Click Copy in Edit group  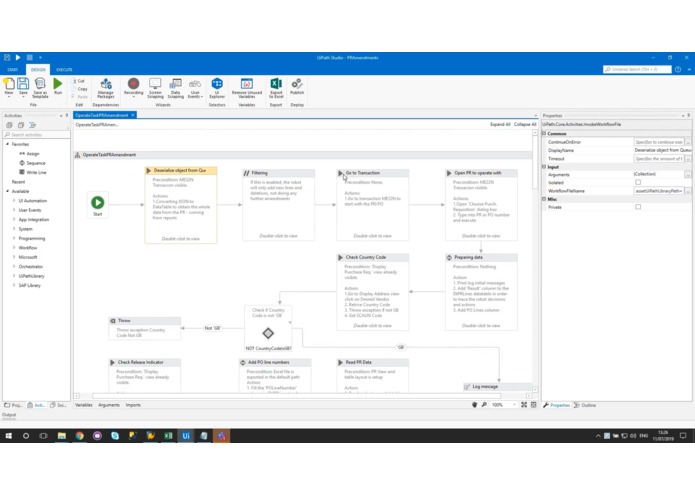click(81, 89)
